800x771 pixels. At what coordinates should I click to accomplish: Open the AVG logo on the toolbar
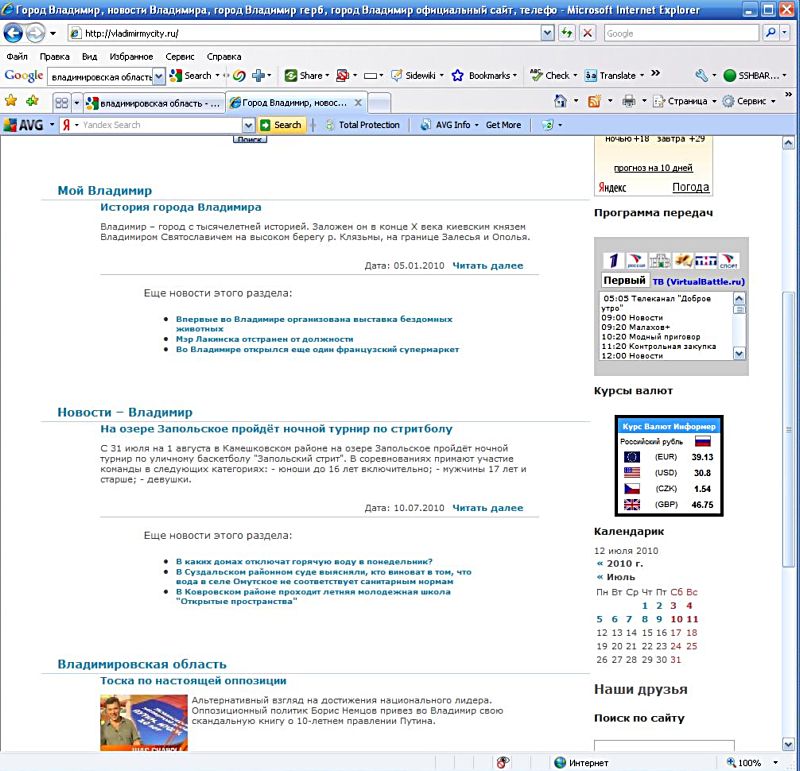tap(23, 125)
